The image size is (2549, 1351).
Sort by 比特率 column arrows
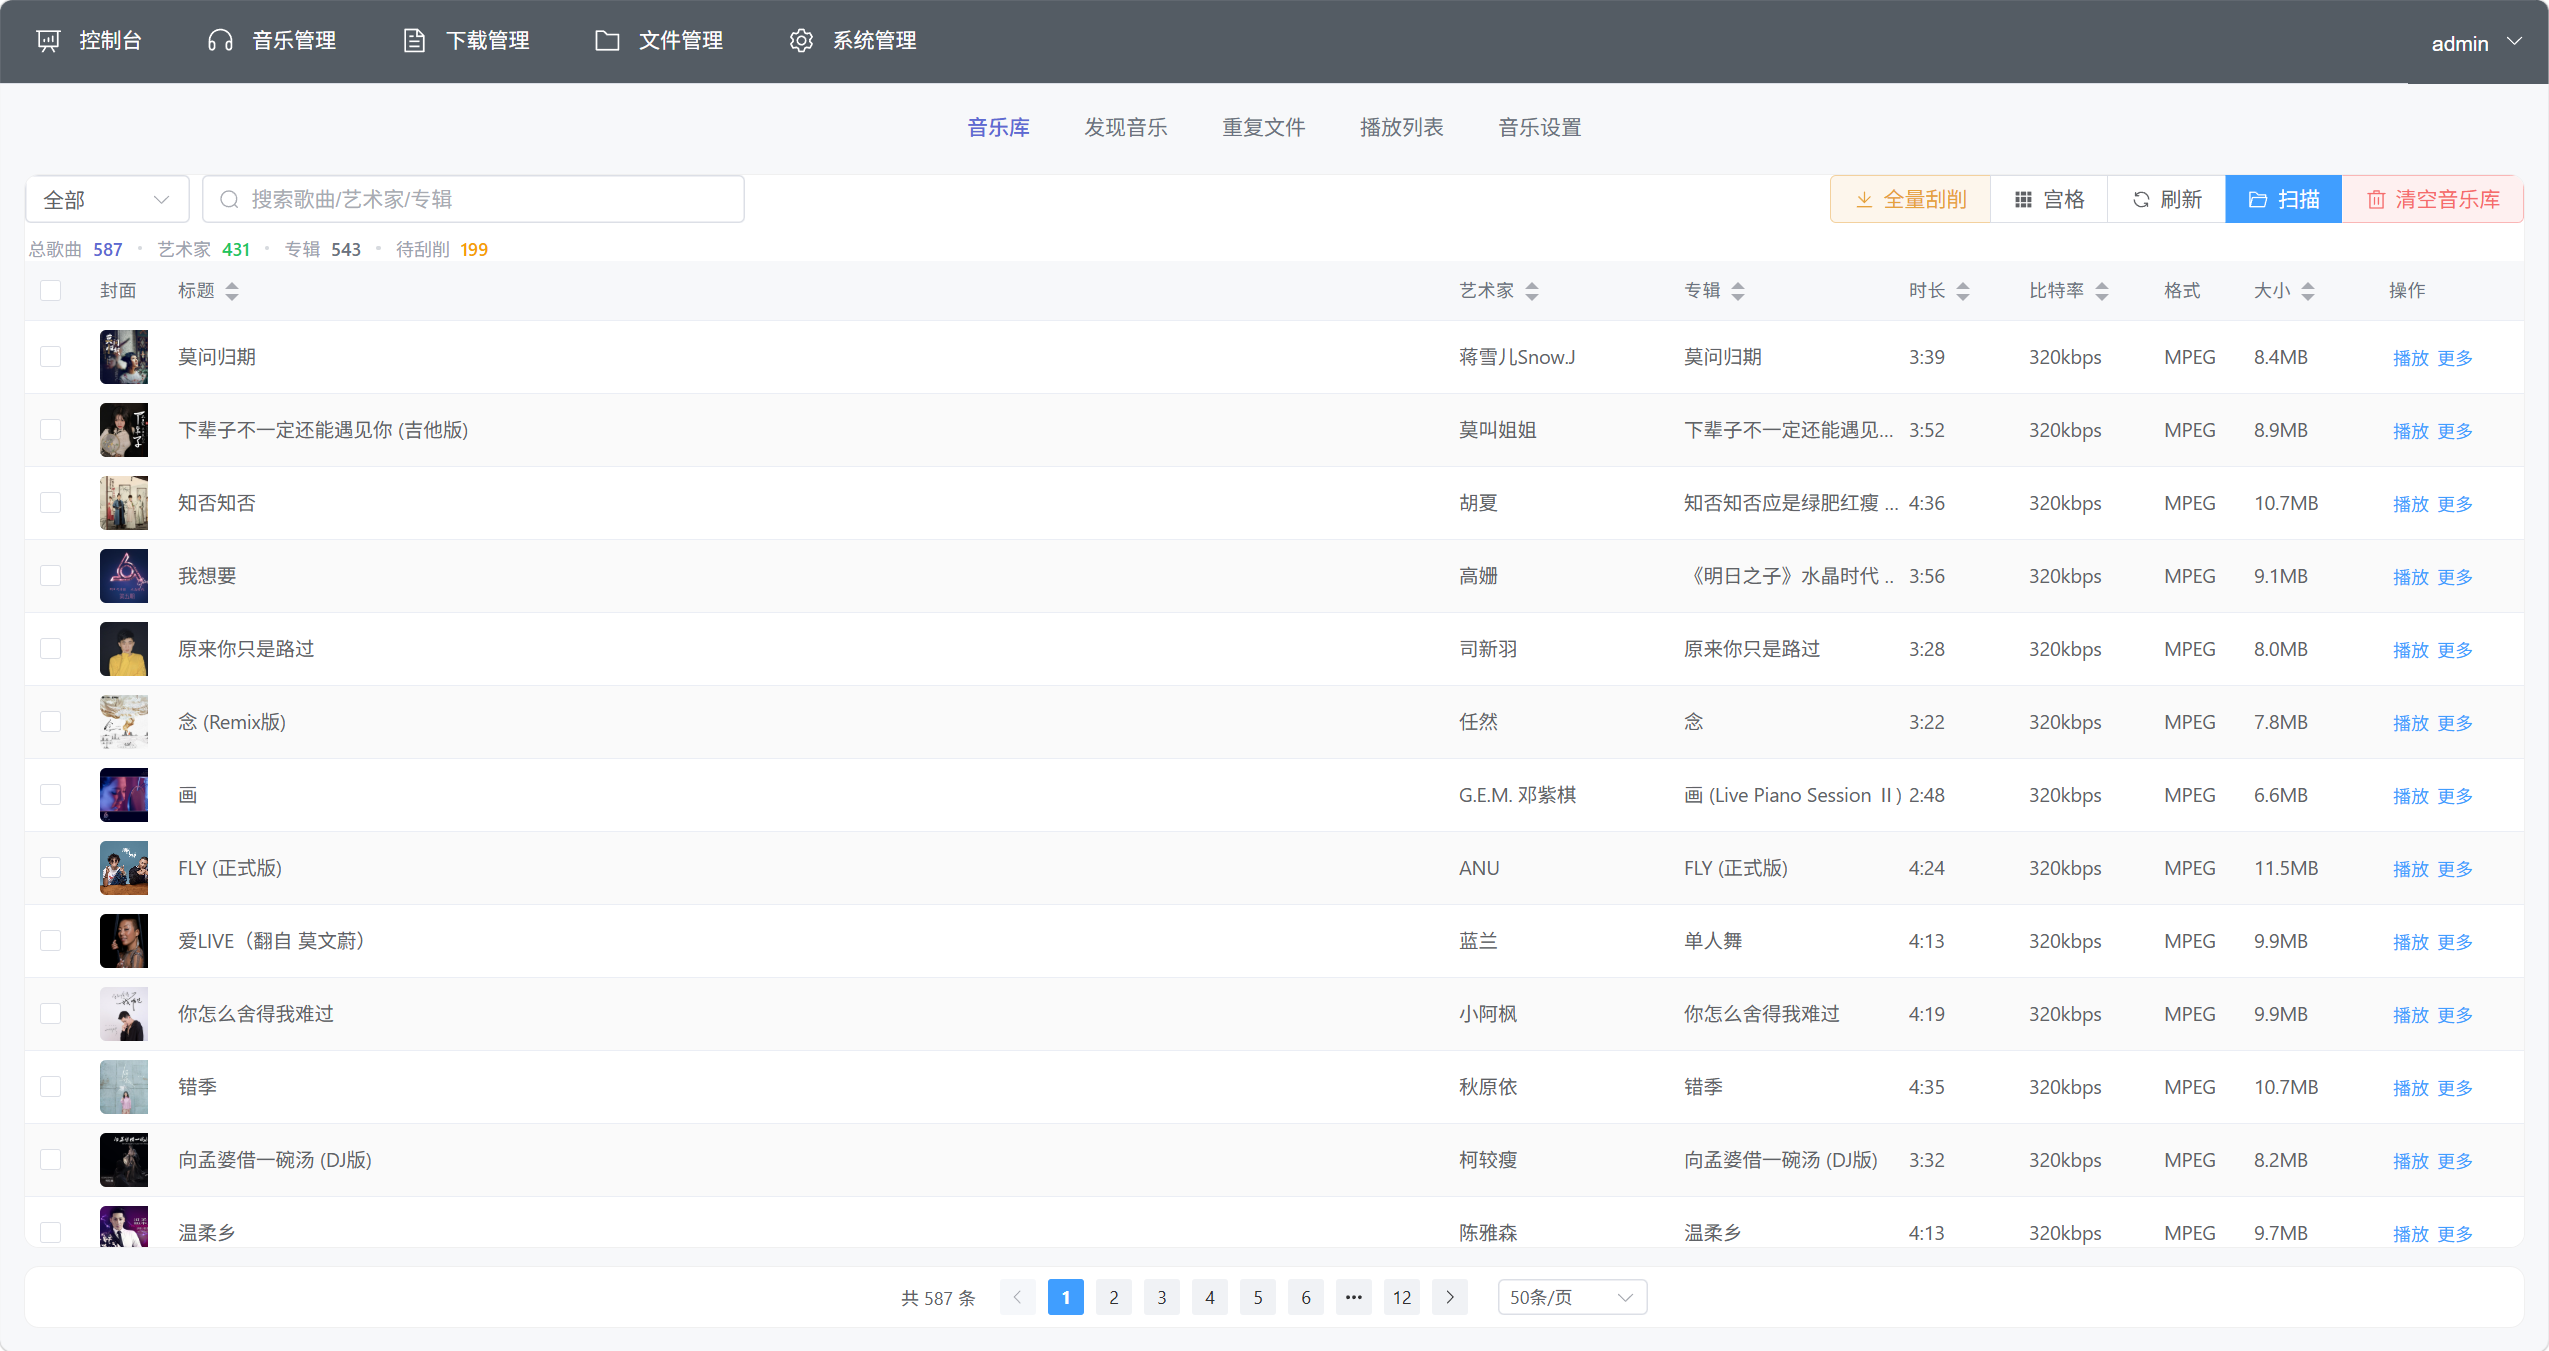pos(2102,291)
